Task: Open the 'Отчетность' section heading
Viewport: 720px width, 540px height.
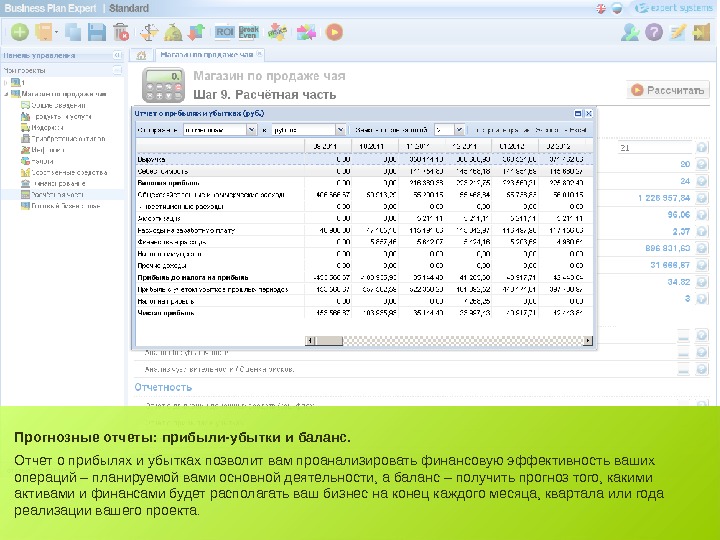Action: coord(163,387)
